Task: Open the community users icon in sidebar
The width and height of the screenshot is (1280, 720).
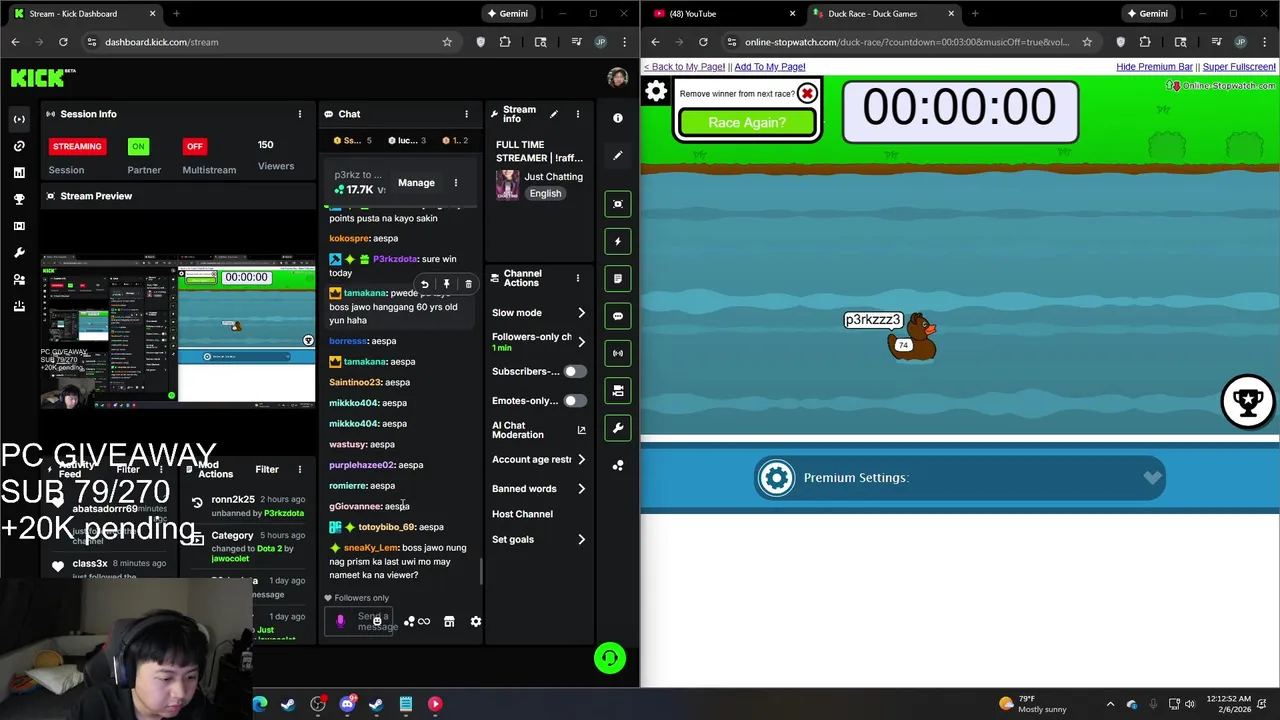Action: tap(19, 280)
